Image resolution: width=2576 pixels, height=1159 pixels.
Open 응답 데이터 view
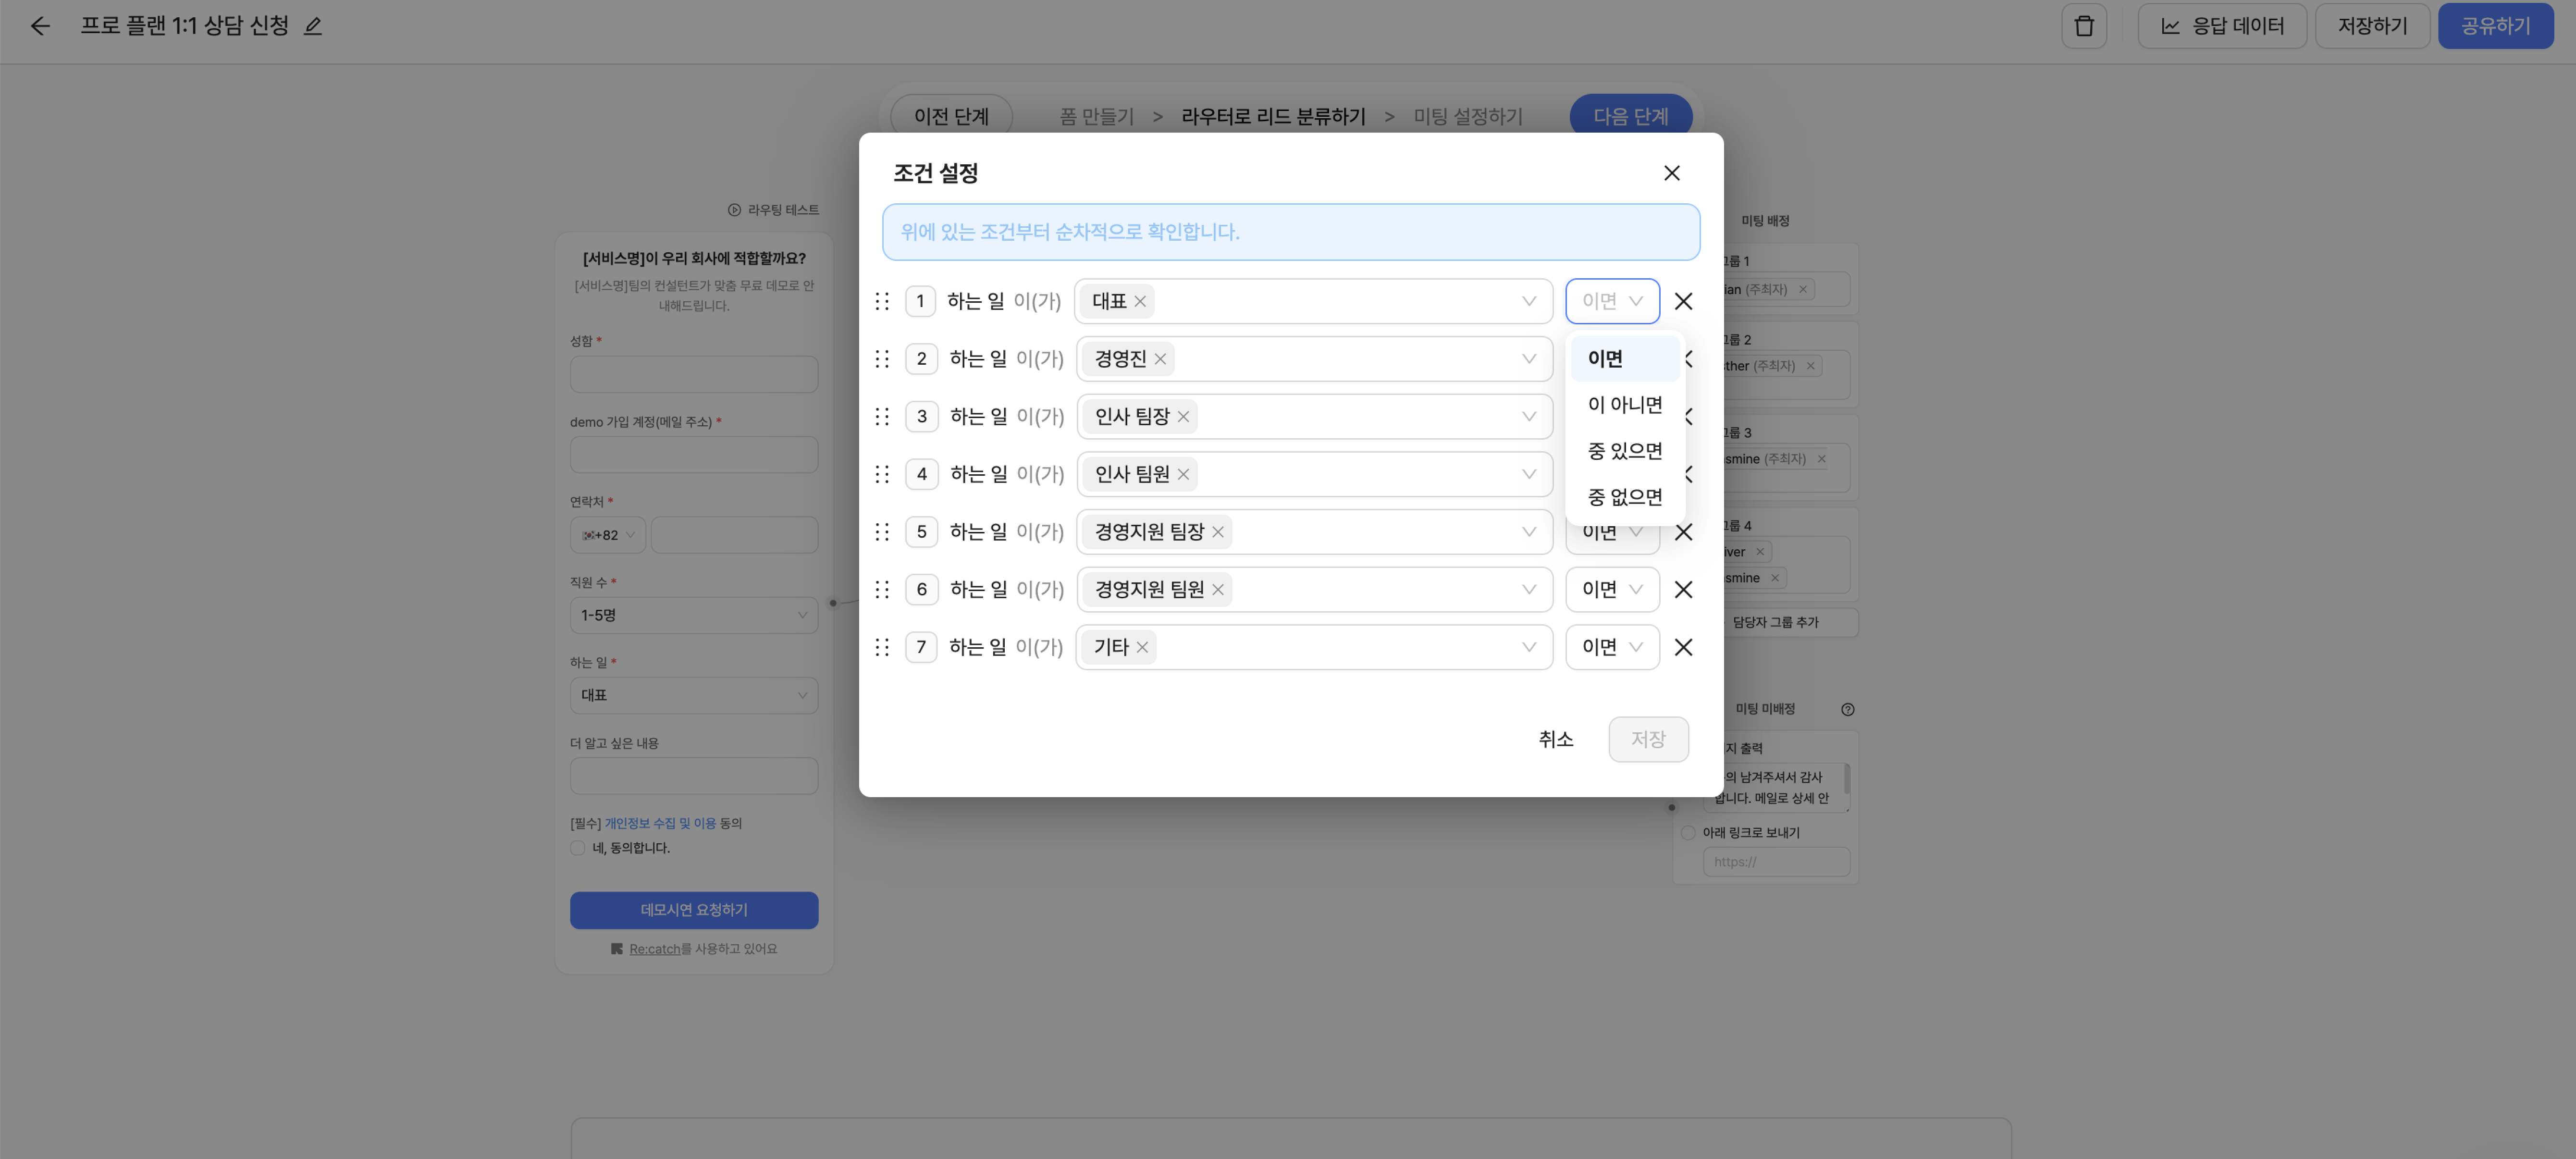tap(2221, 26)
